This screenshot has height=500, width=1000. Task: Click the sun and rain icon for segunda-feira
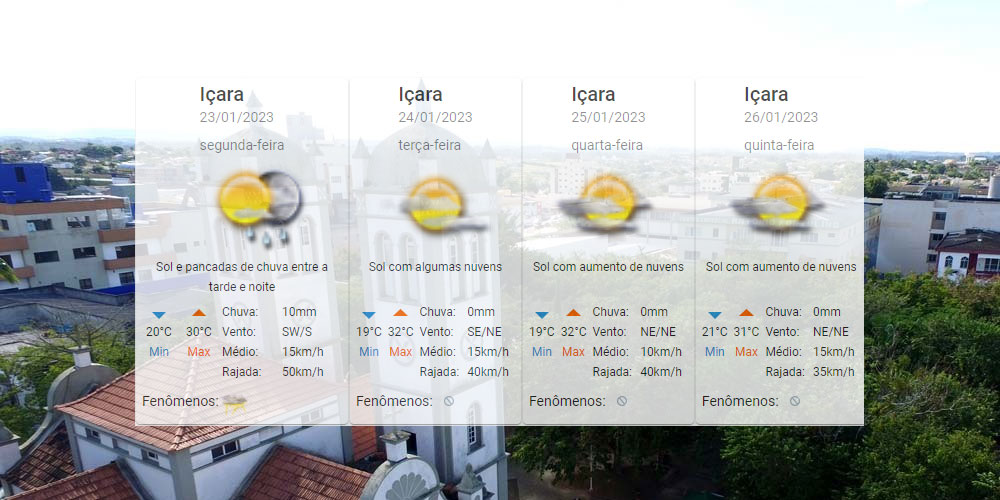point(260,203)
